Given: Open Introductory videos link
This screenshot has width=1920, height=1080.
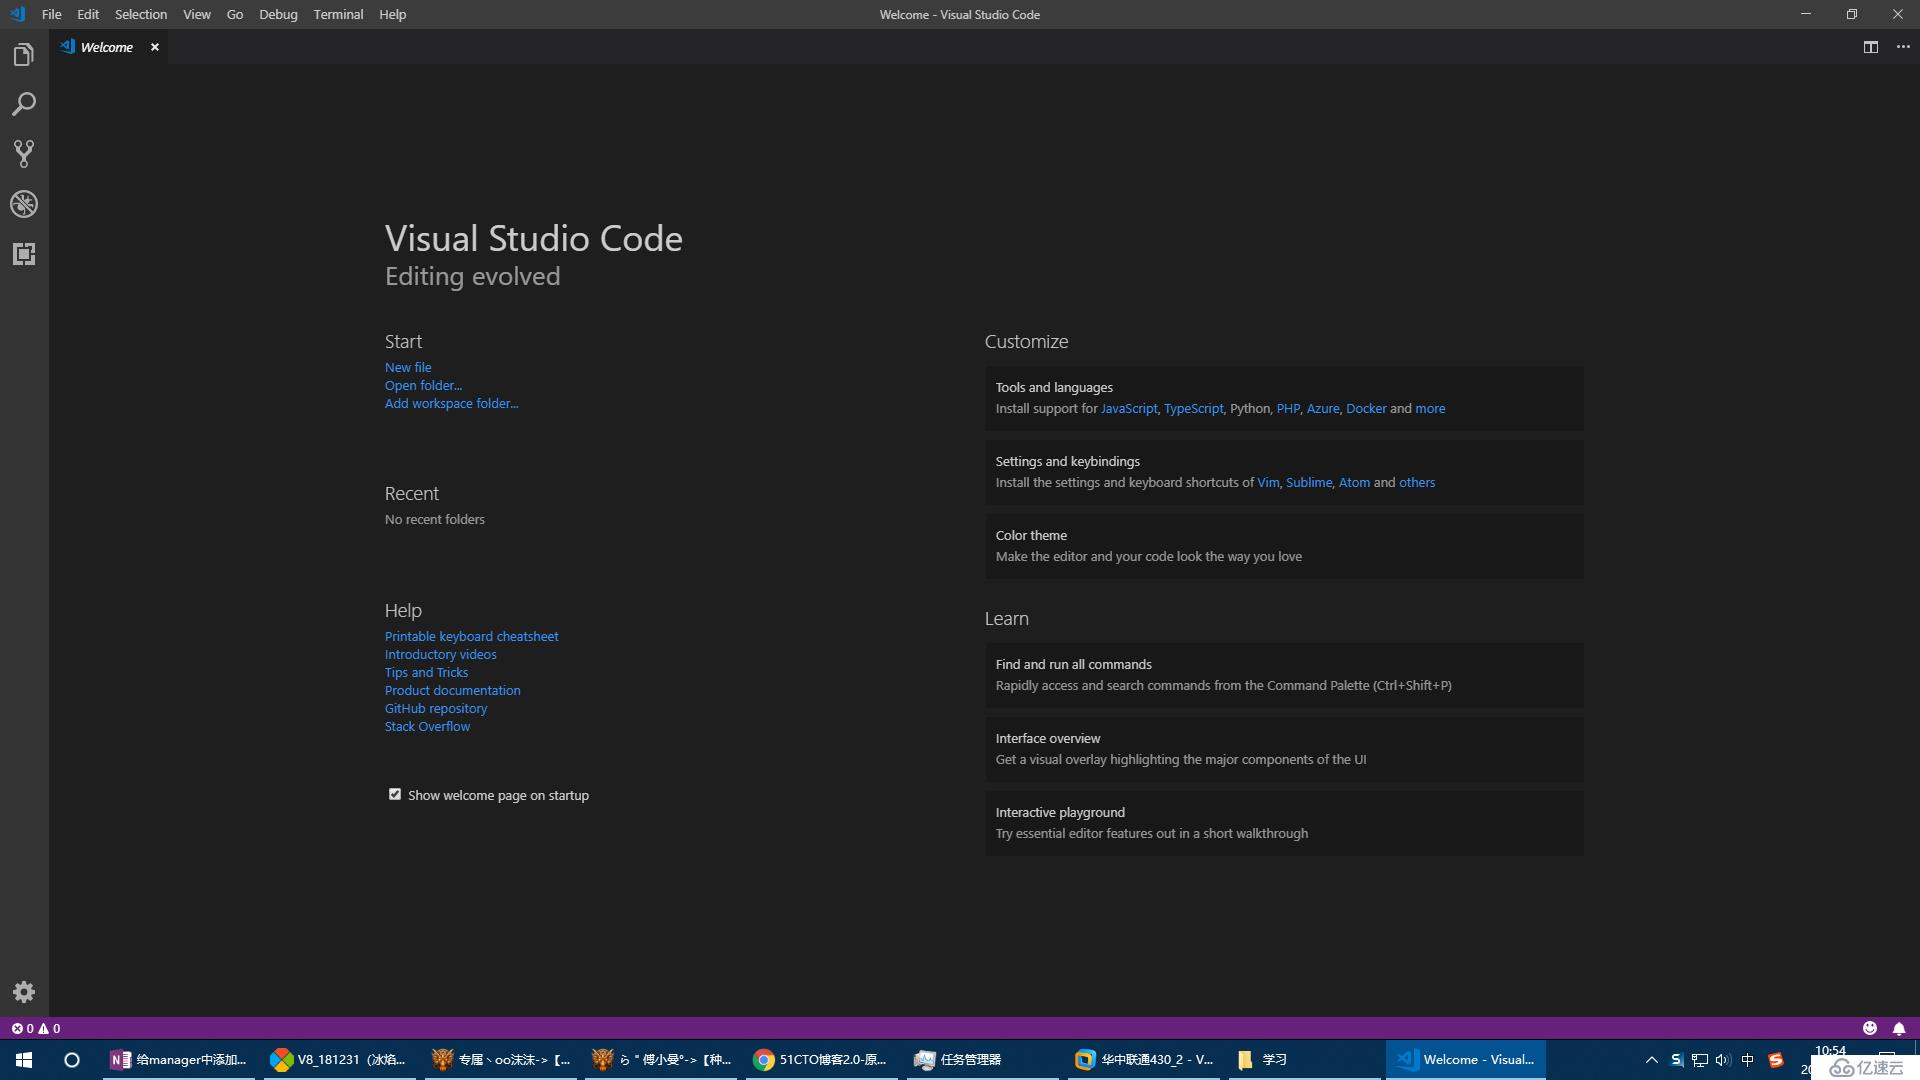Looking at the screenshot, I should tap(440, 654).
